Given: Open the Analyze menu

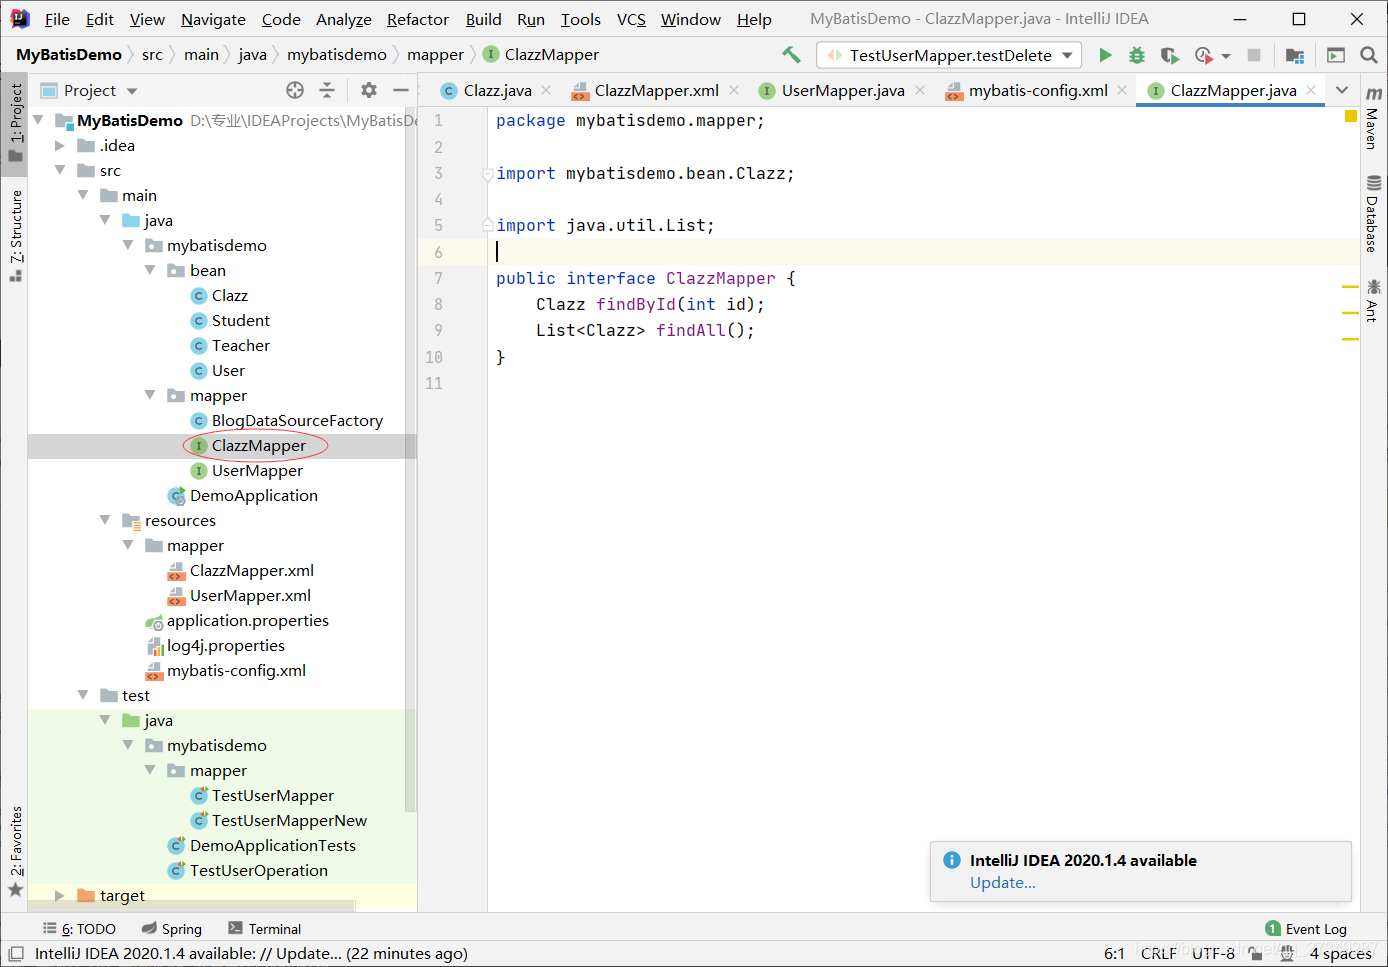Looking at the screenshot, I should [344, 19].
